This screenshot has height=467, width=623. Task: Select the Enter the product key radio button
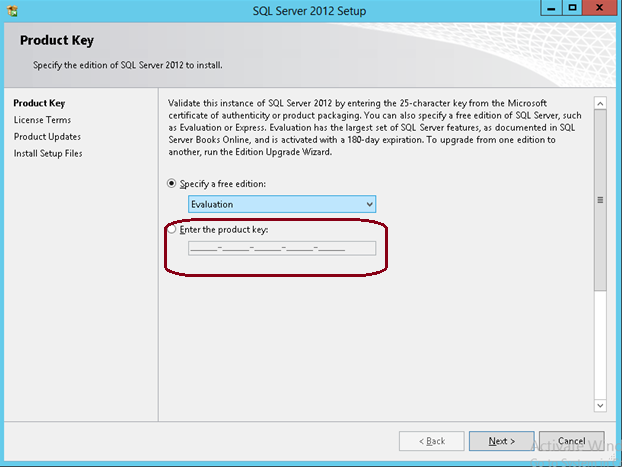[172, 229]
